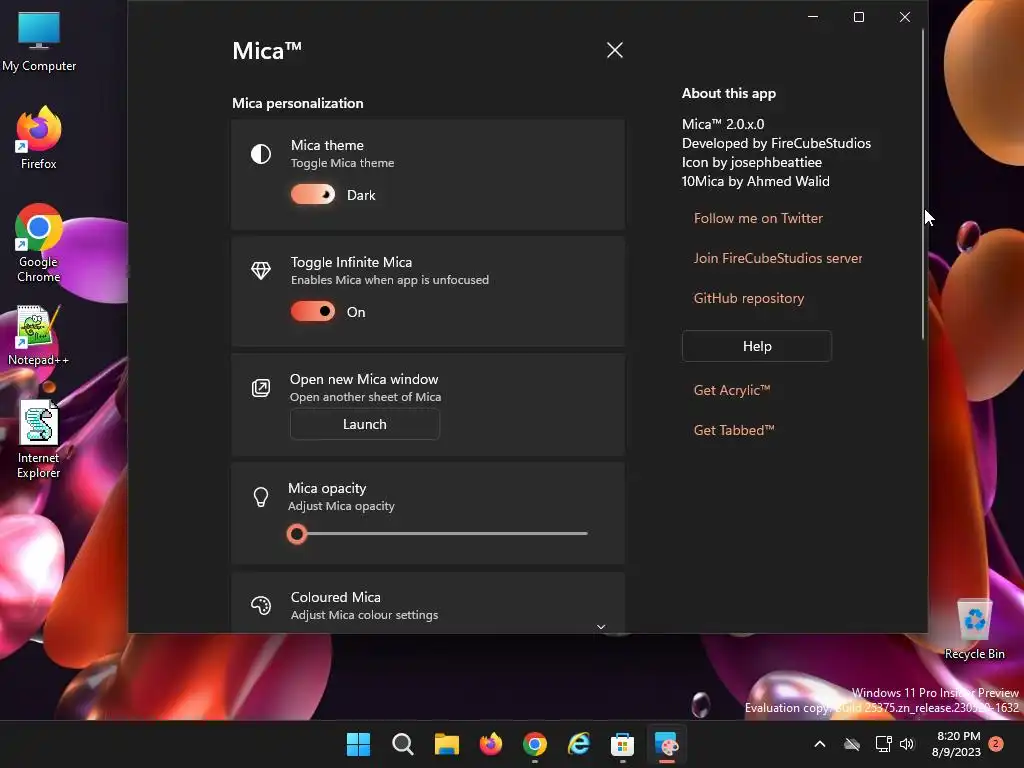Toggle the Mica theme Dark switch
The image size is (1024, 768).
[313, 195]
